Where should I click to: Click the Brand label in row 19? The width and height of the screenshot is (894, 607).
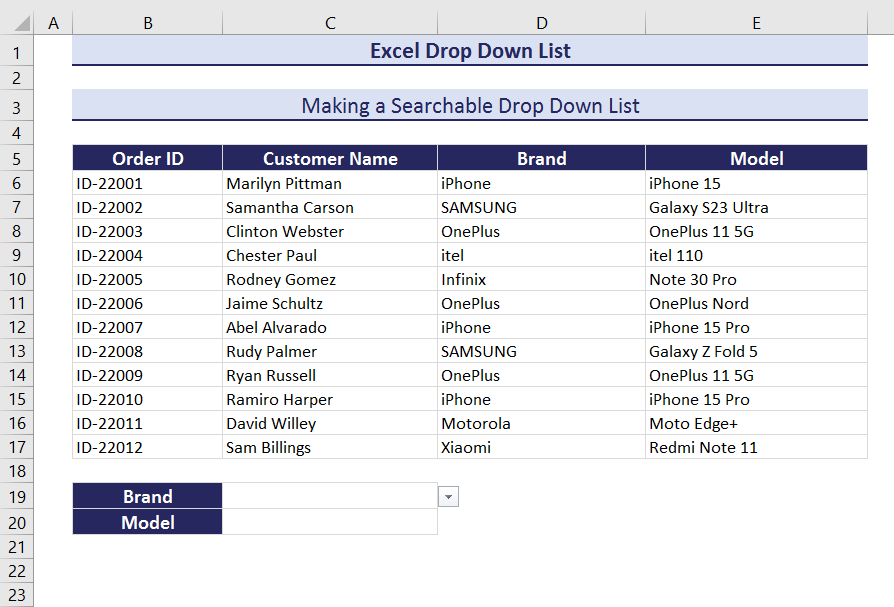(148, 496)
